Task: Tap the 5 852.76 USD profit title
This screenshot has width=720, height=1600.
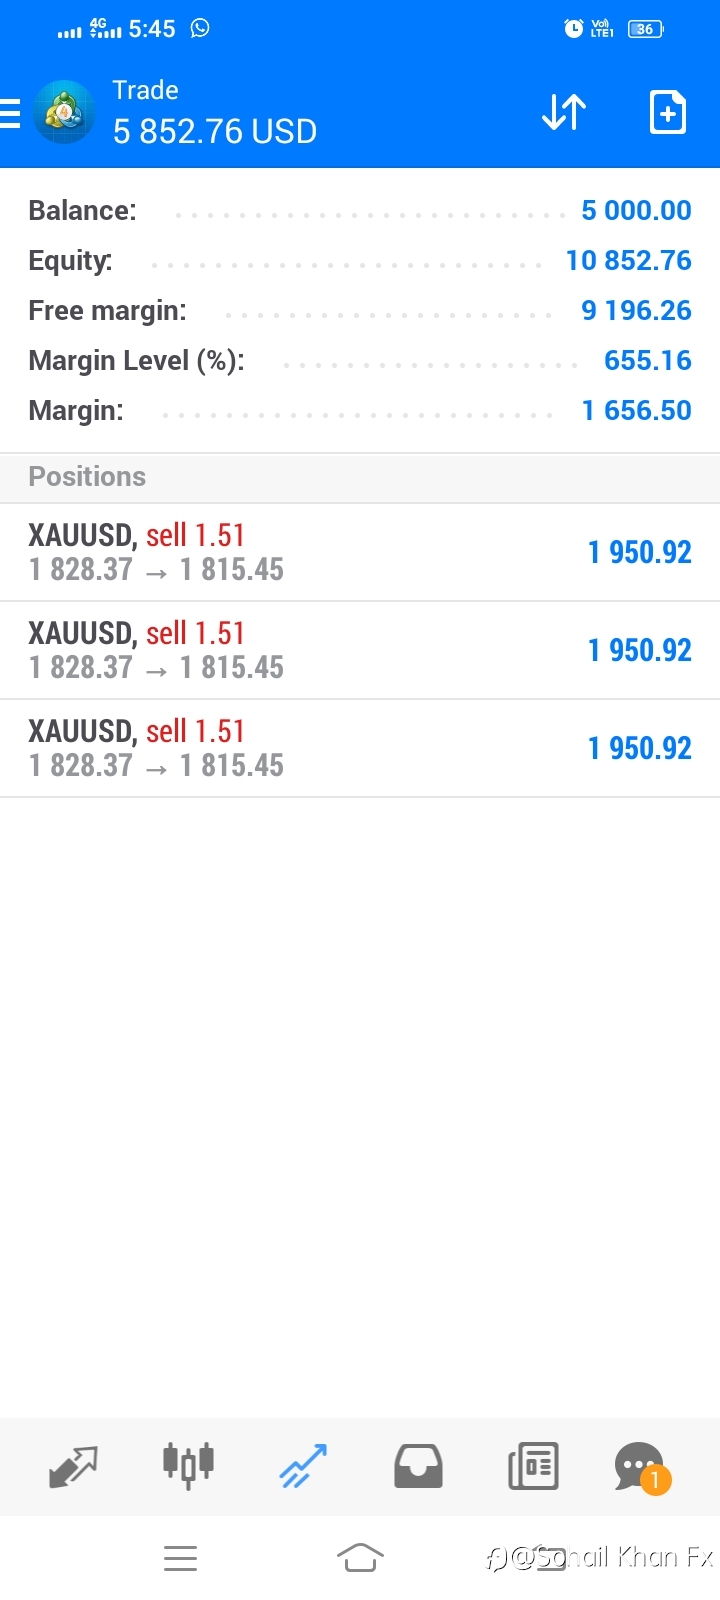Action: pos(215,131)
